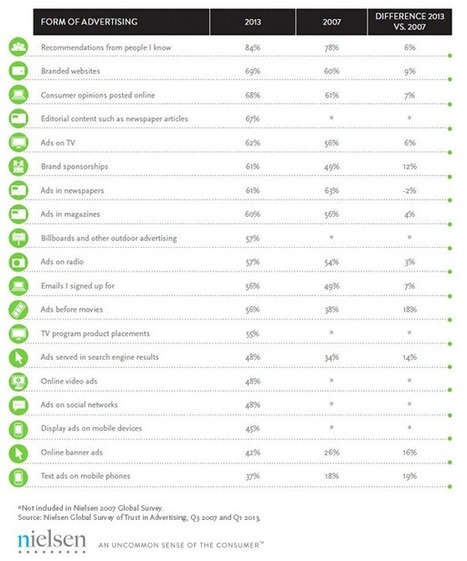The height and width of the screenshot is (561, 467).
Task: Click the 2007 column header
Action: pyautogui.click(x=331, y=22)
